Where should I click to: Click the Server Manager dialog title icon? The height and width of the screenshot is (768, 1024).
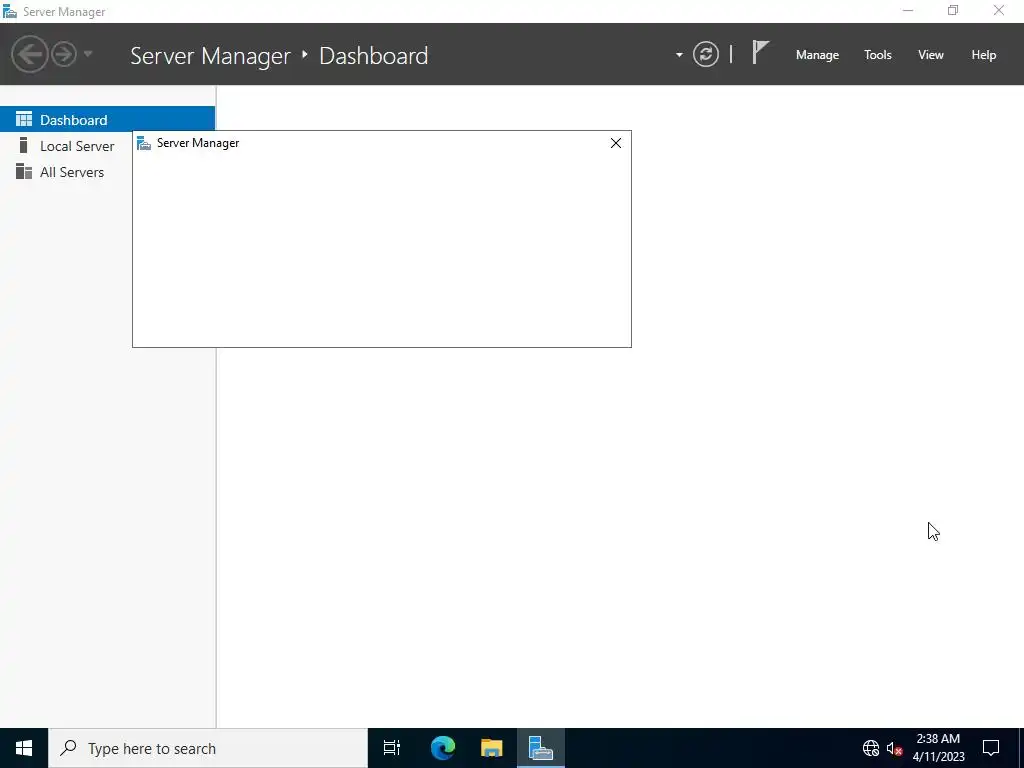144,143
